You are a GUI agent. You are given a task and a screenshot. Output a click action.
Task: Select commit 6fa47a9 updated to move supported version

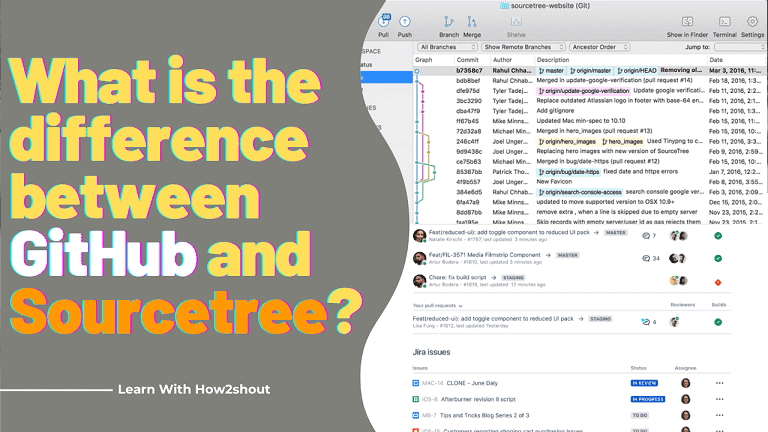click(590, 202)
